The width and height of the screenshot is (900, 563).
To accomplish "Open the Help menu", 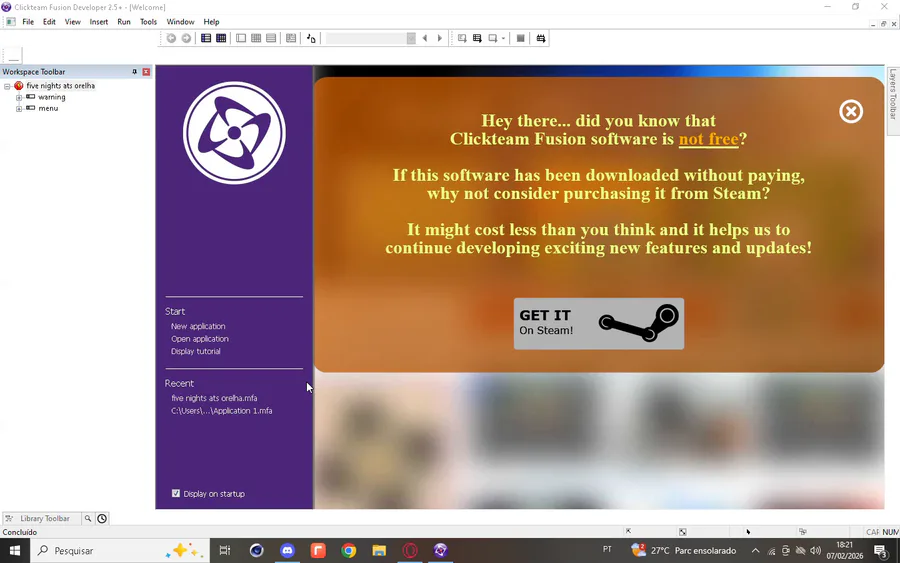I will click(211, 22).
